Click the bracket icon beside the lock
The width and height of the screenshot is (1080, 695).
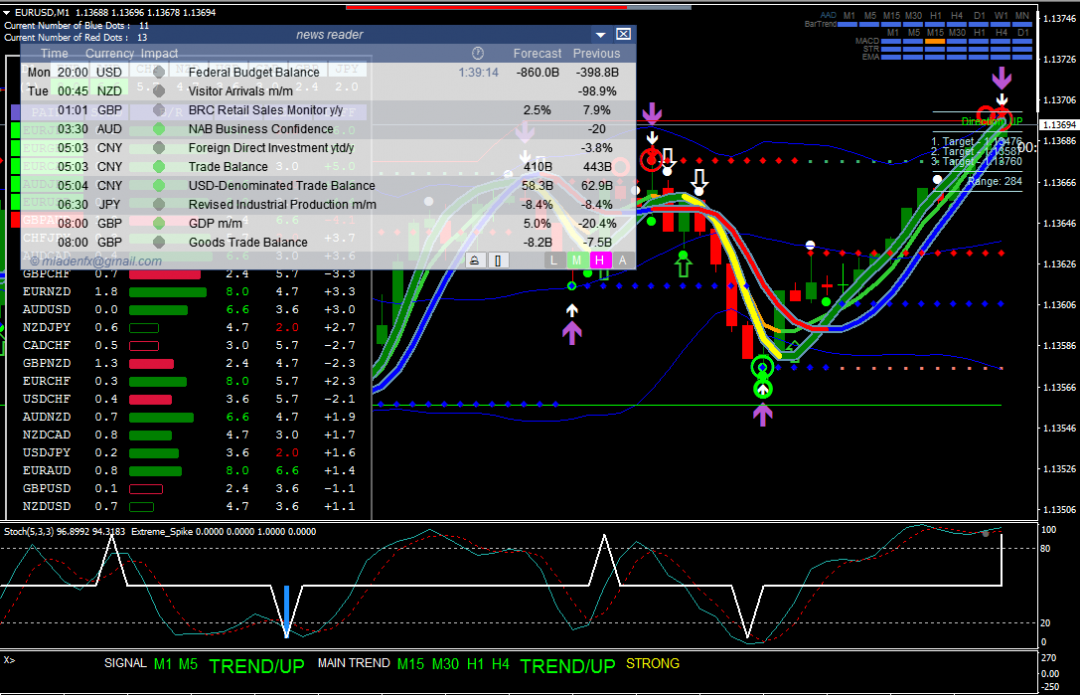coord(497,260)
